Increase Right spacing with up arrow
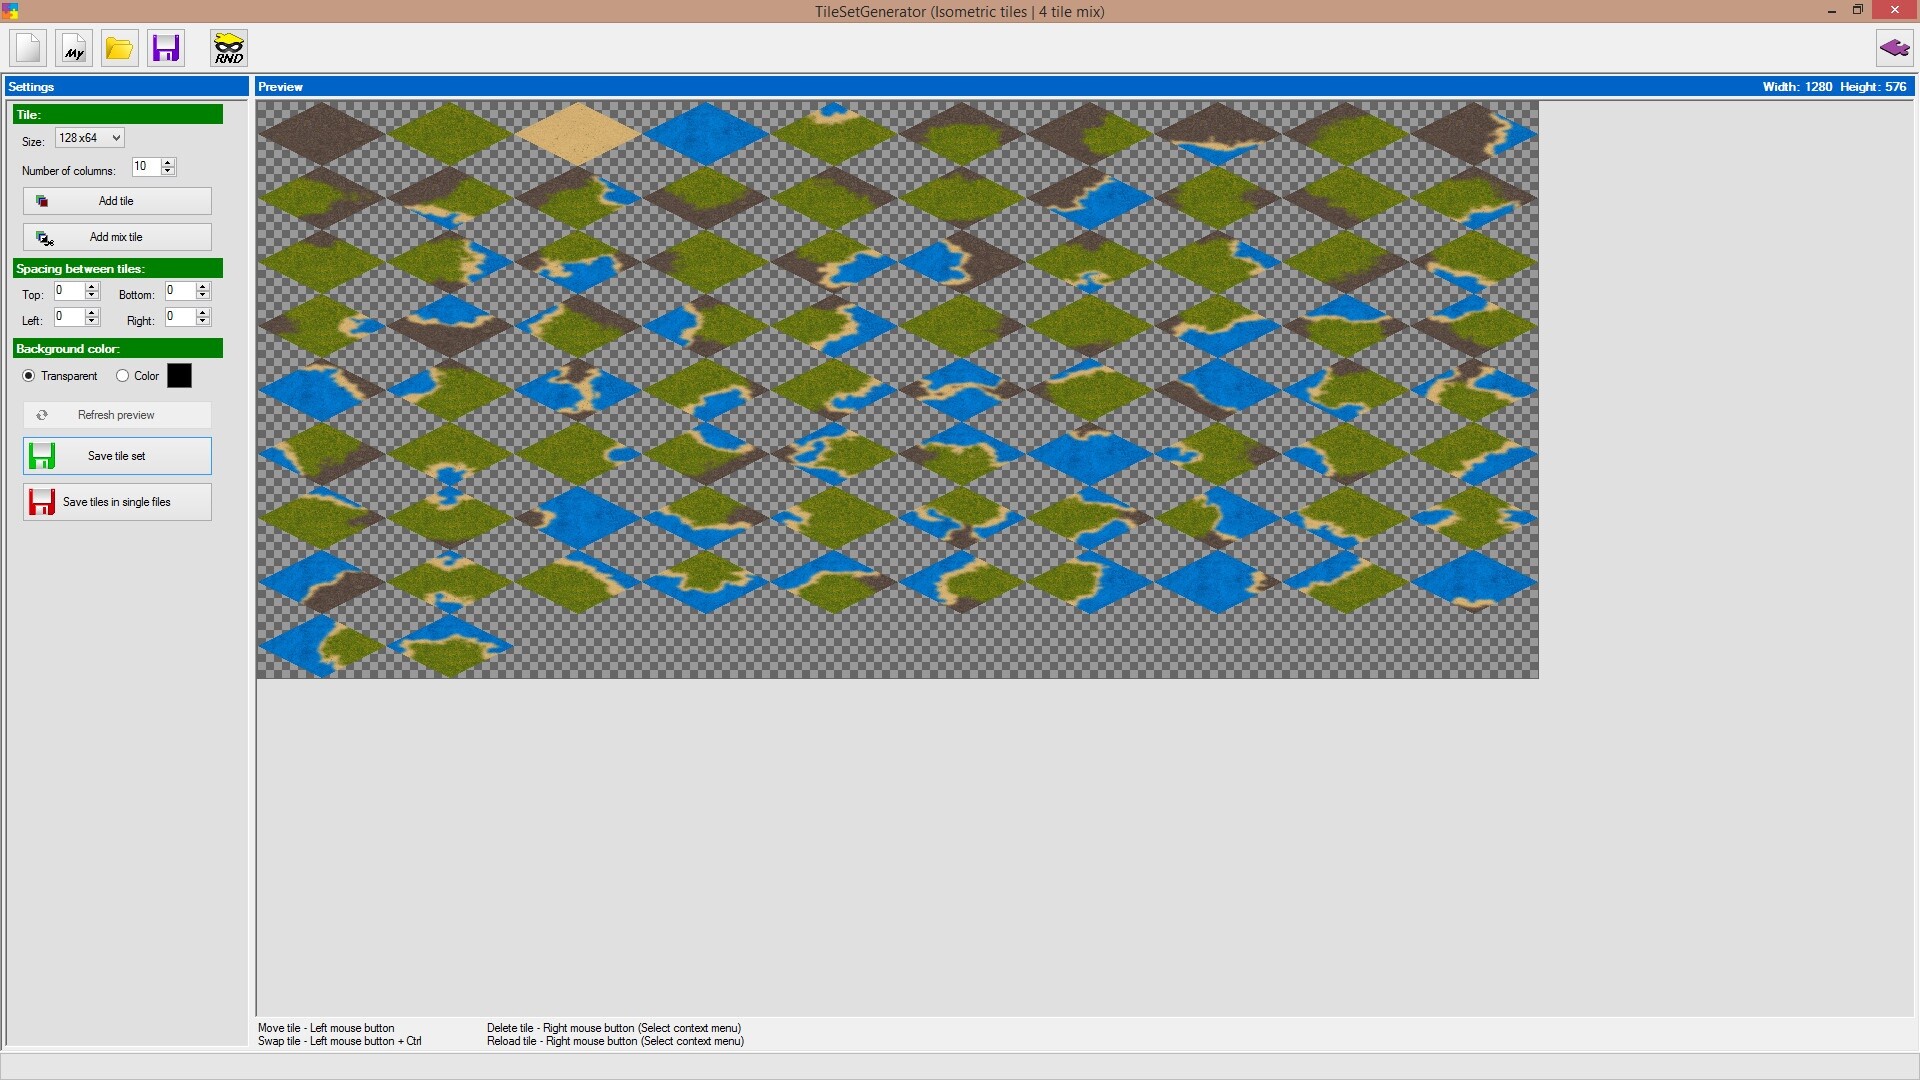1920x1080 pixels. 203,312
